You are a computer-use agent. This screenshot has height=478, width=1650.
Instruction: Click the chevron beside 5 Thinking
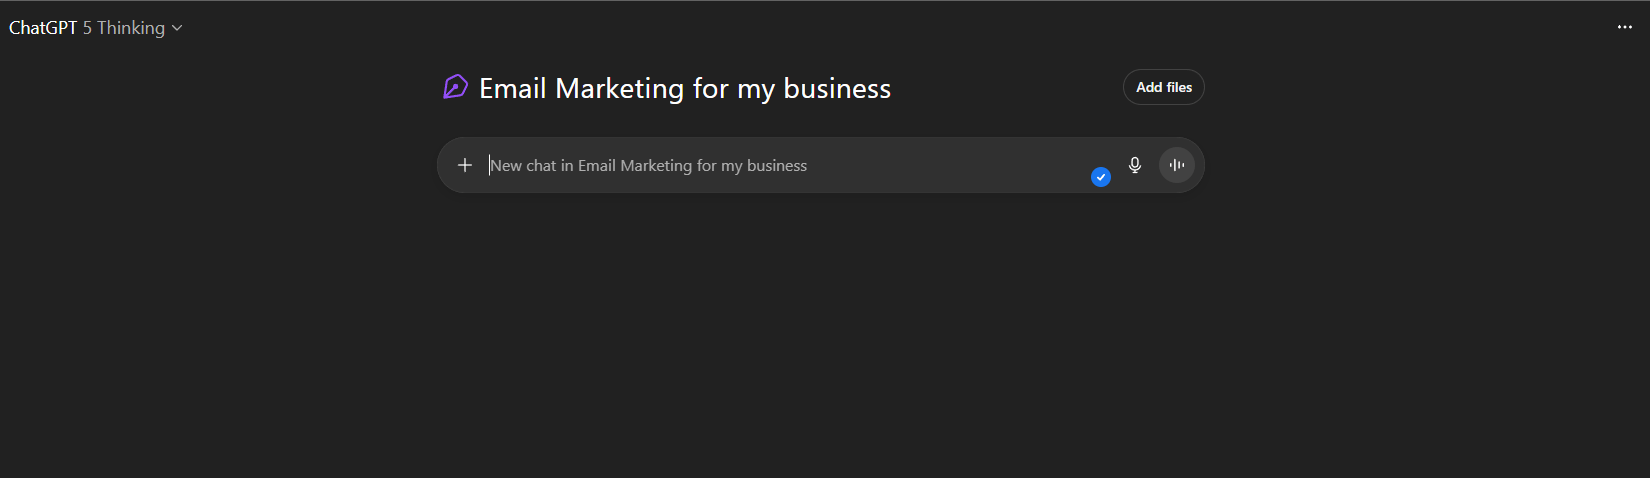pyautogui.click(x=177, y=28)
